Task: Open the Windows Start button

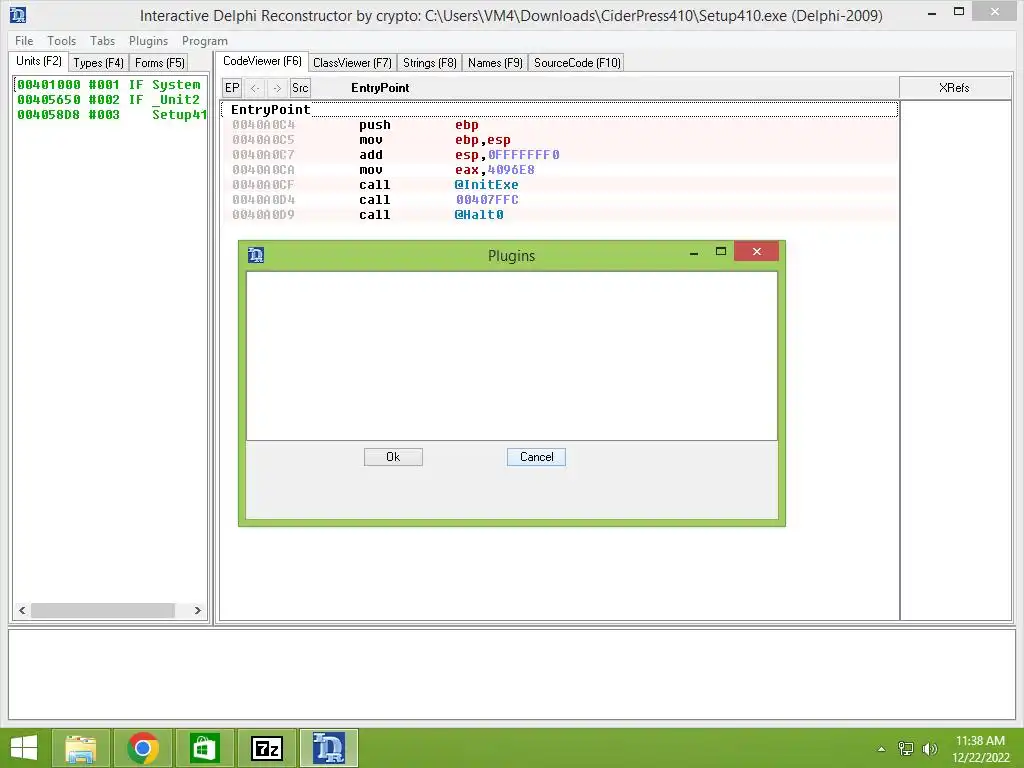Action: coord(24,748)
